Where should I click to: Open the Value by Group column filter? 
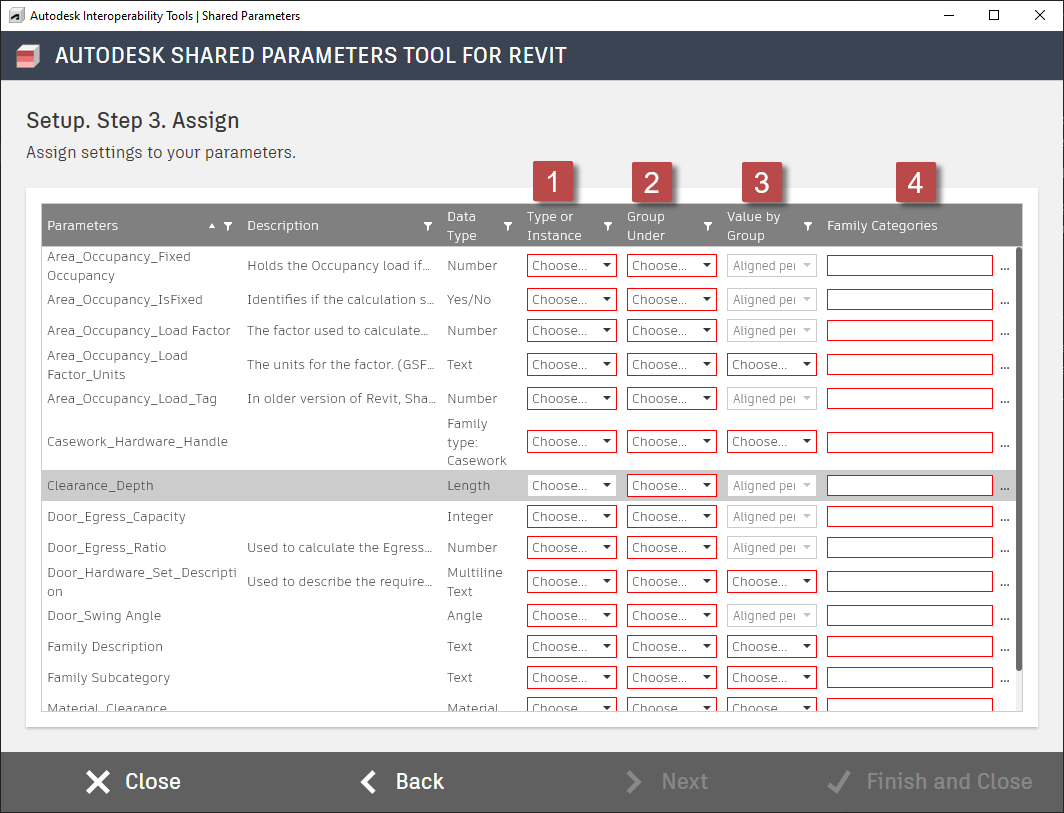coord(808,226)
